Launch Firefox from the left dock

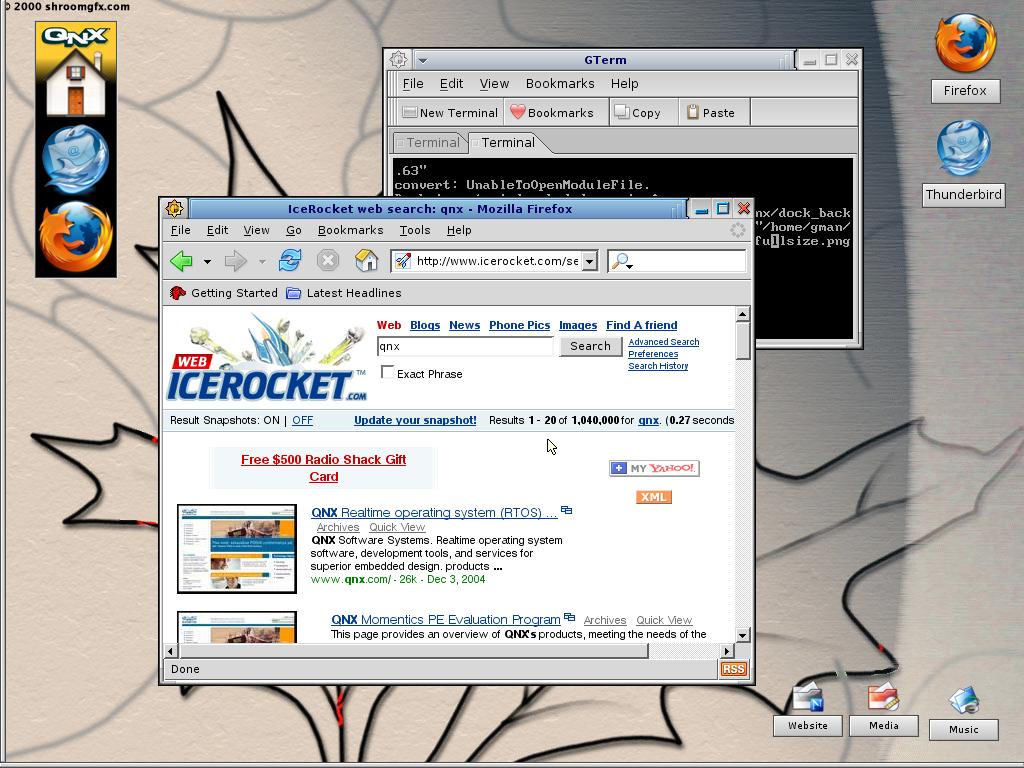click(76, 236)
